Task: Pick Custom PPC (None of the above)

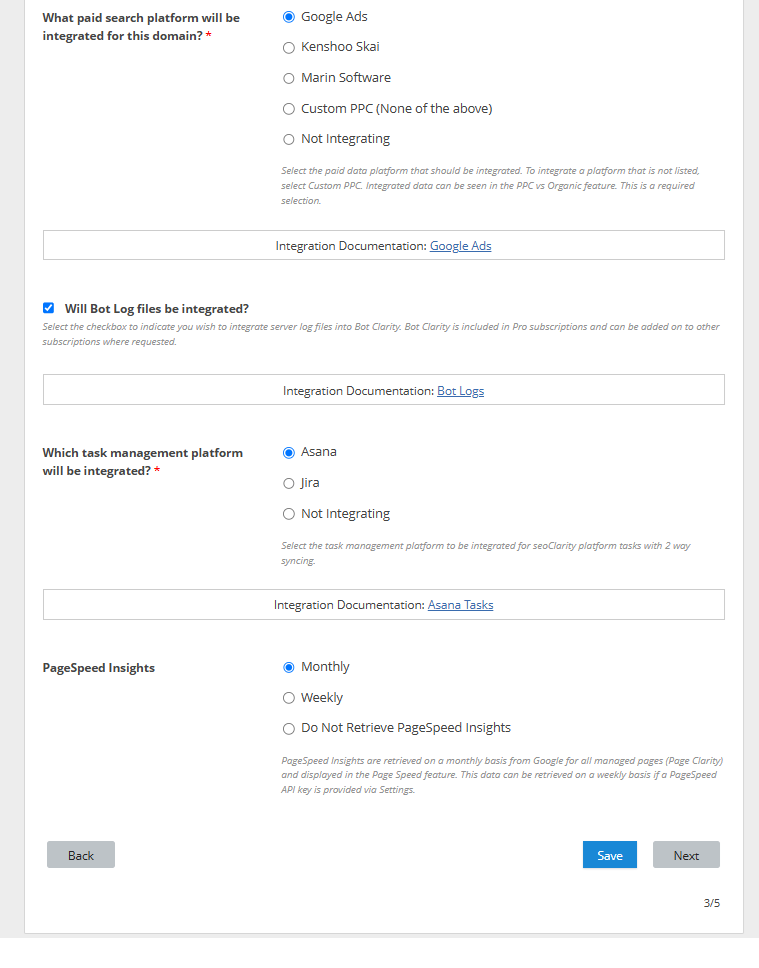Action: [289, 109]
